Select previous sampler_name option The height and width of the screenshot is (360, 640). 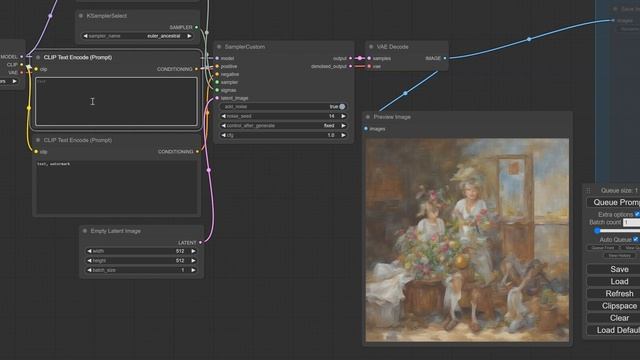[85, 36]
